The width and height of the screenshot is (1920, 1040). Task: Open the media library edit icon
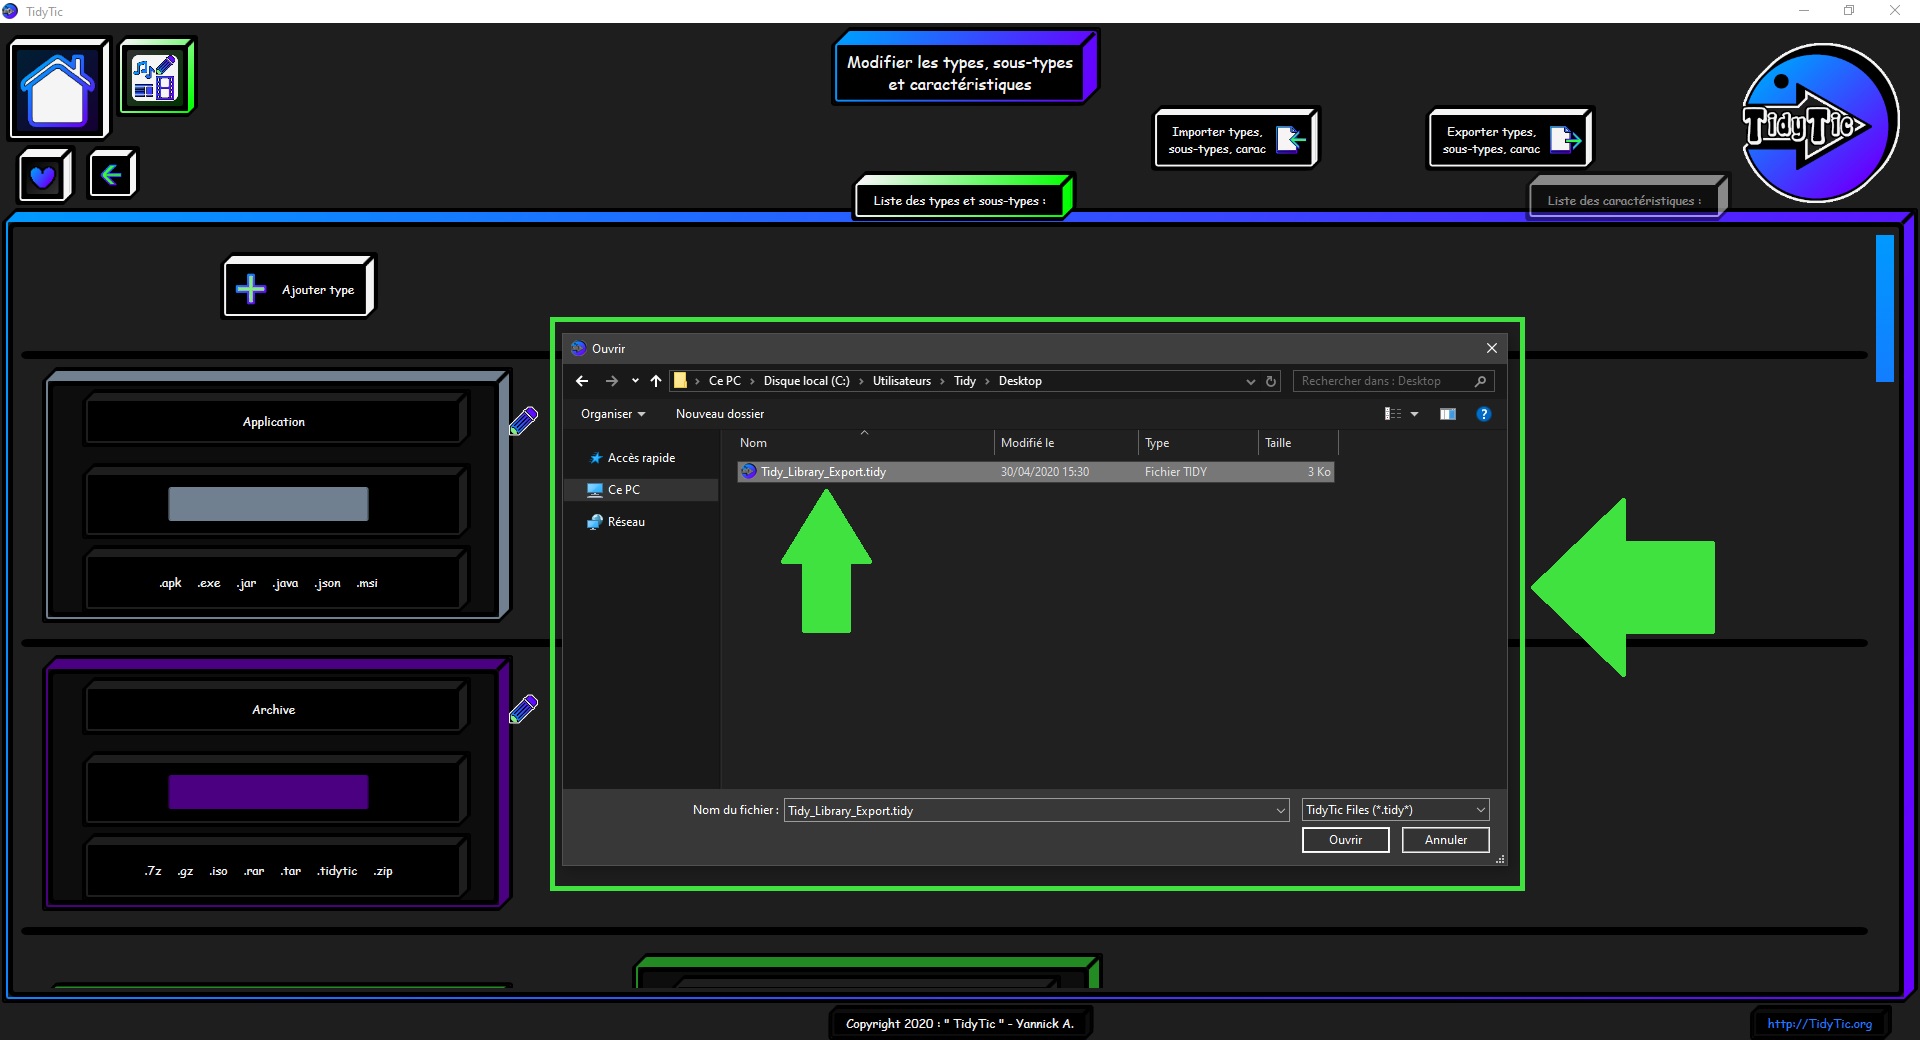[156, 76]
